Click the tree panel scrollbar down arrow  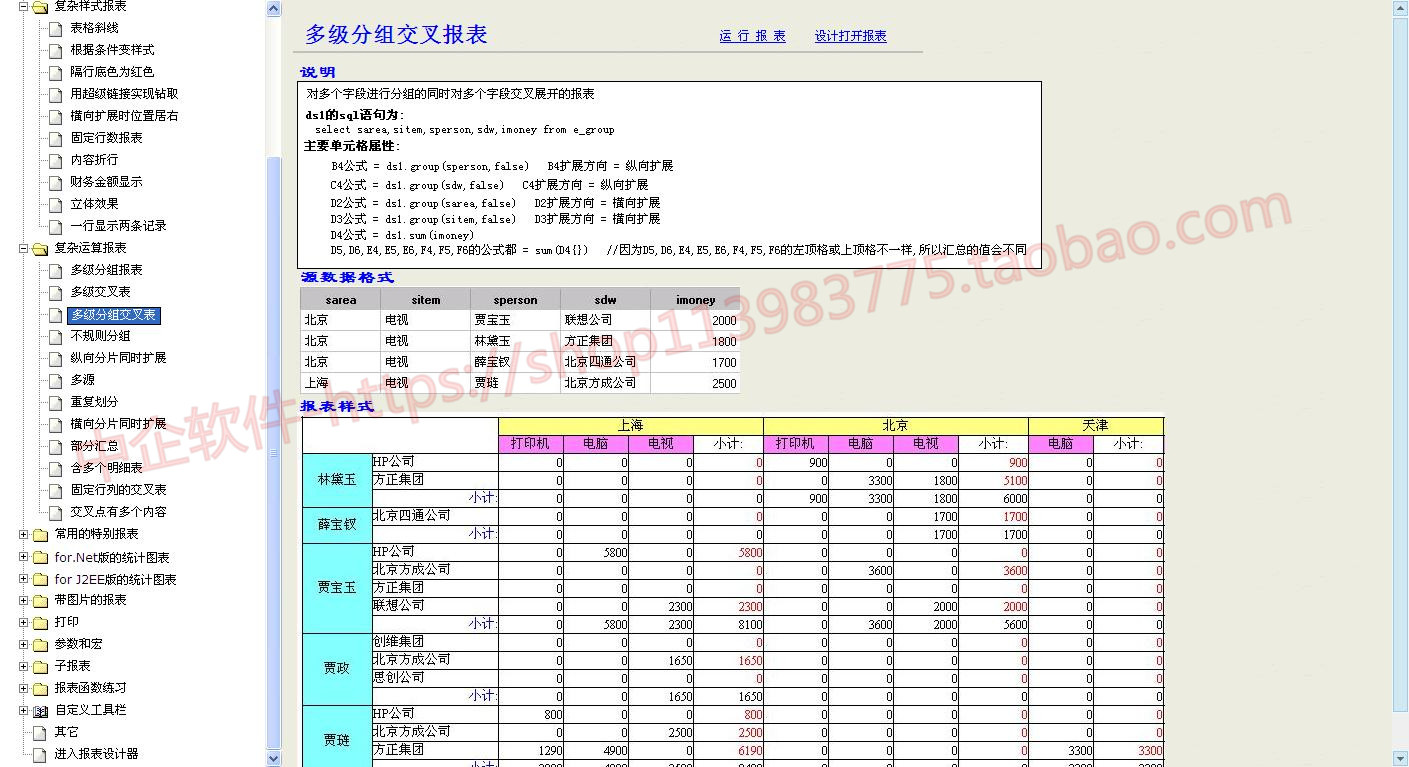[x=274, y=759]
